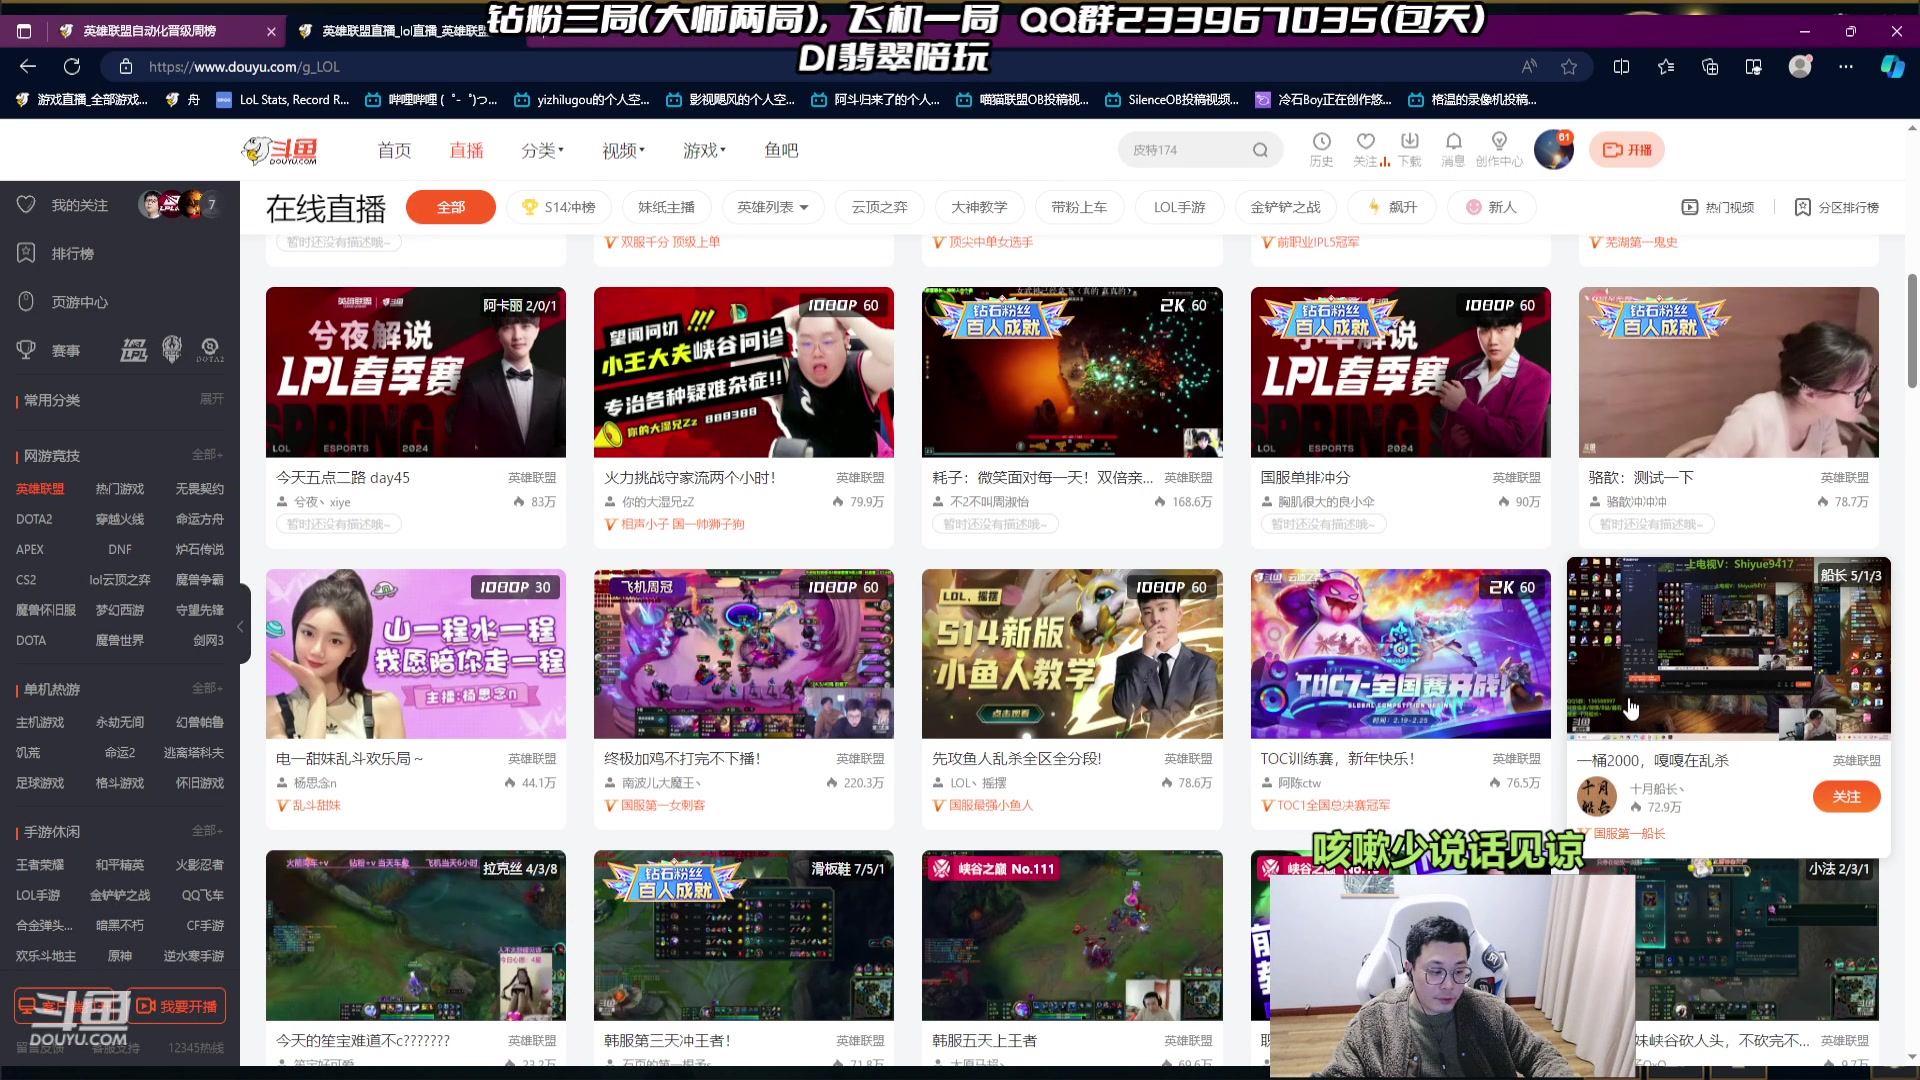This screenshot has height=1080, width=1920.
Task: Open 热门视频 video icon link
Action: 1717,207
